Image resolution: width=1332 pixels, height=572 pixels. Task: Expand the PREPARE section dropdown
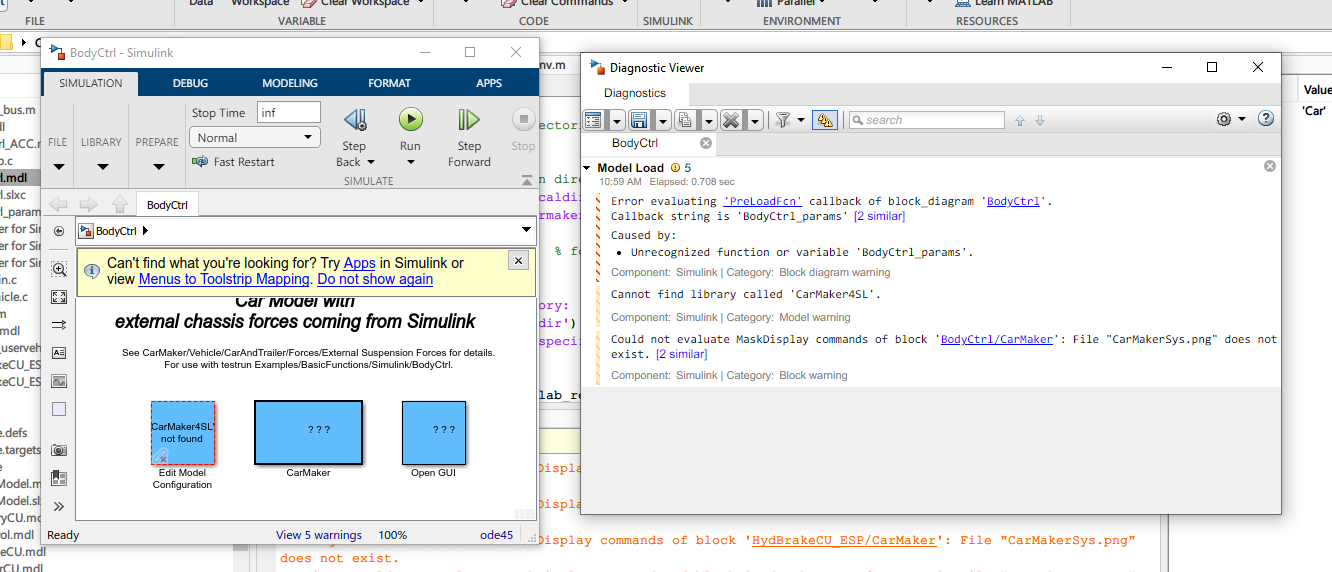pyautogui.click(x=157, y=167)
